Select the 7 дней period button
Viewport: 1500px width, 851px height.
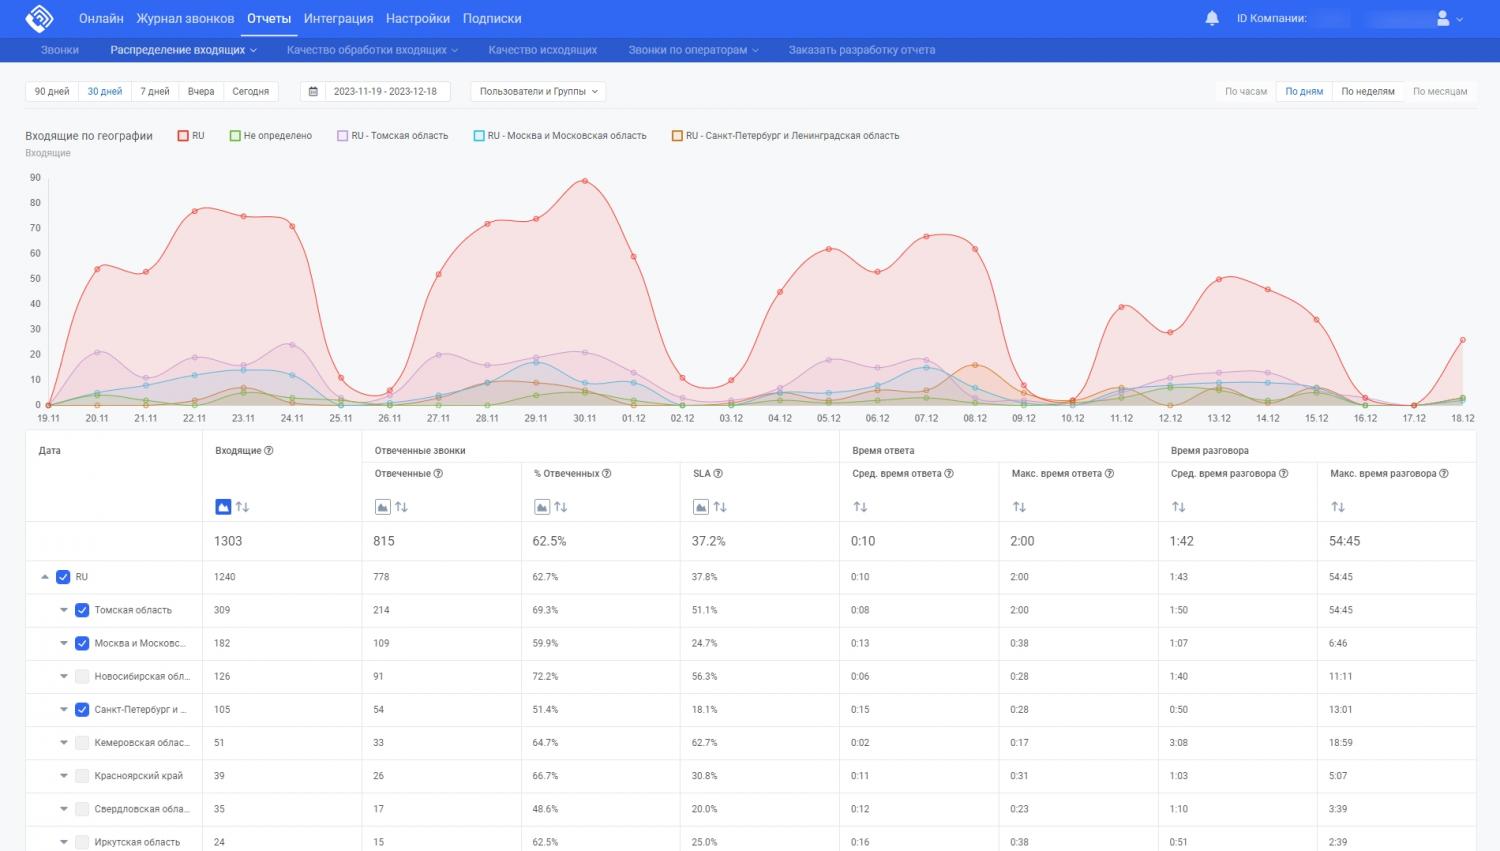[154, 91]
